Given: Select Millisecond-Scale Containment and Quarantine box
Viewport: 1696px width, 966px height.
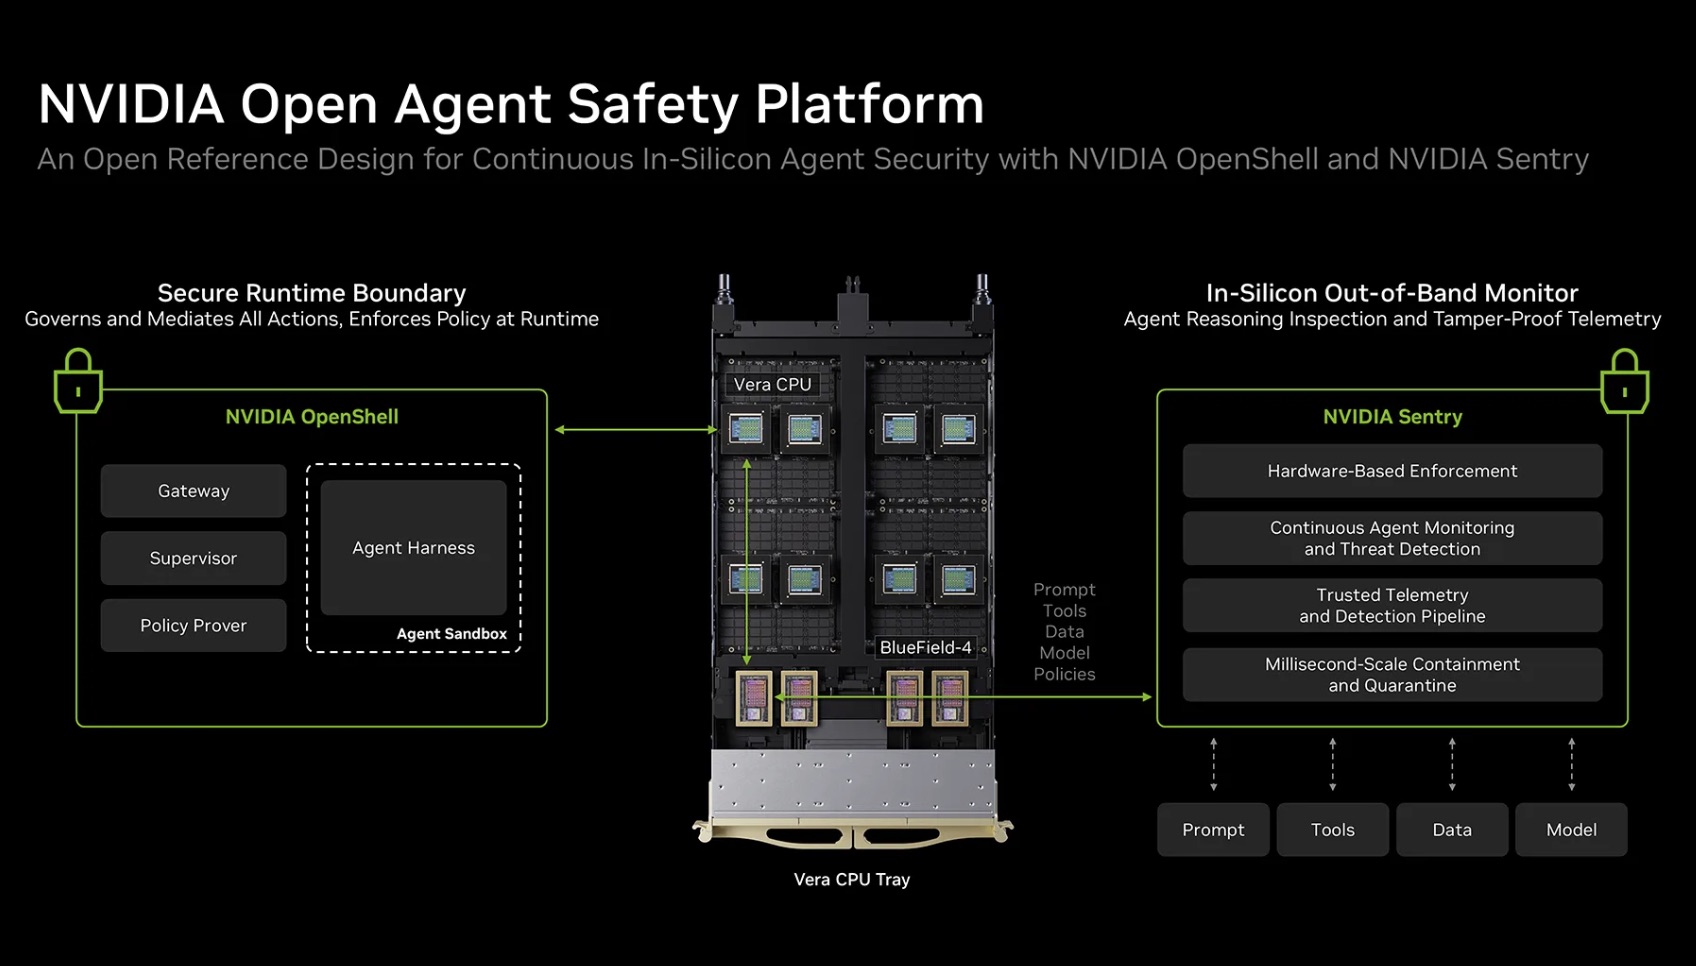Looking at the screenshot, I should (x=1392, y=675).
